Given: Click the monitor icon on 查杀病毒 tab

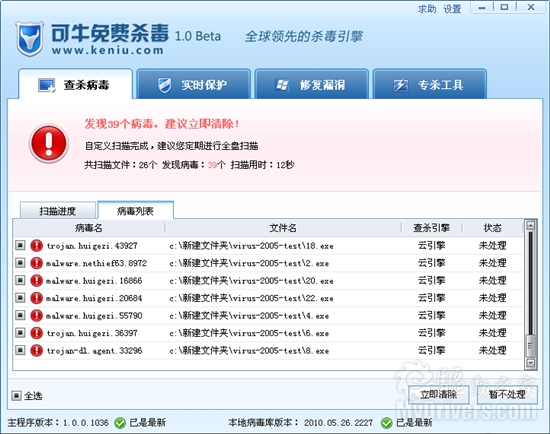Looking at the screenshot, I should [47, 85].
